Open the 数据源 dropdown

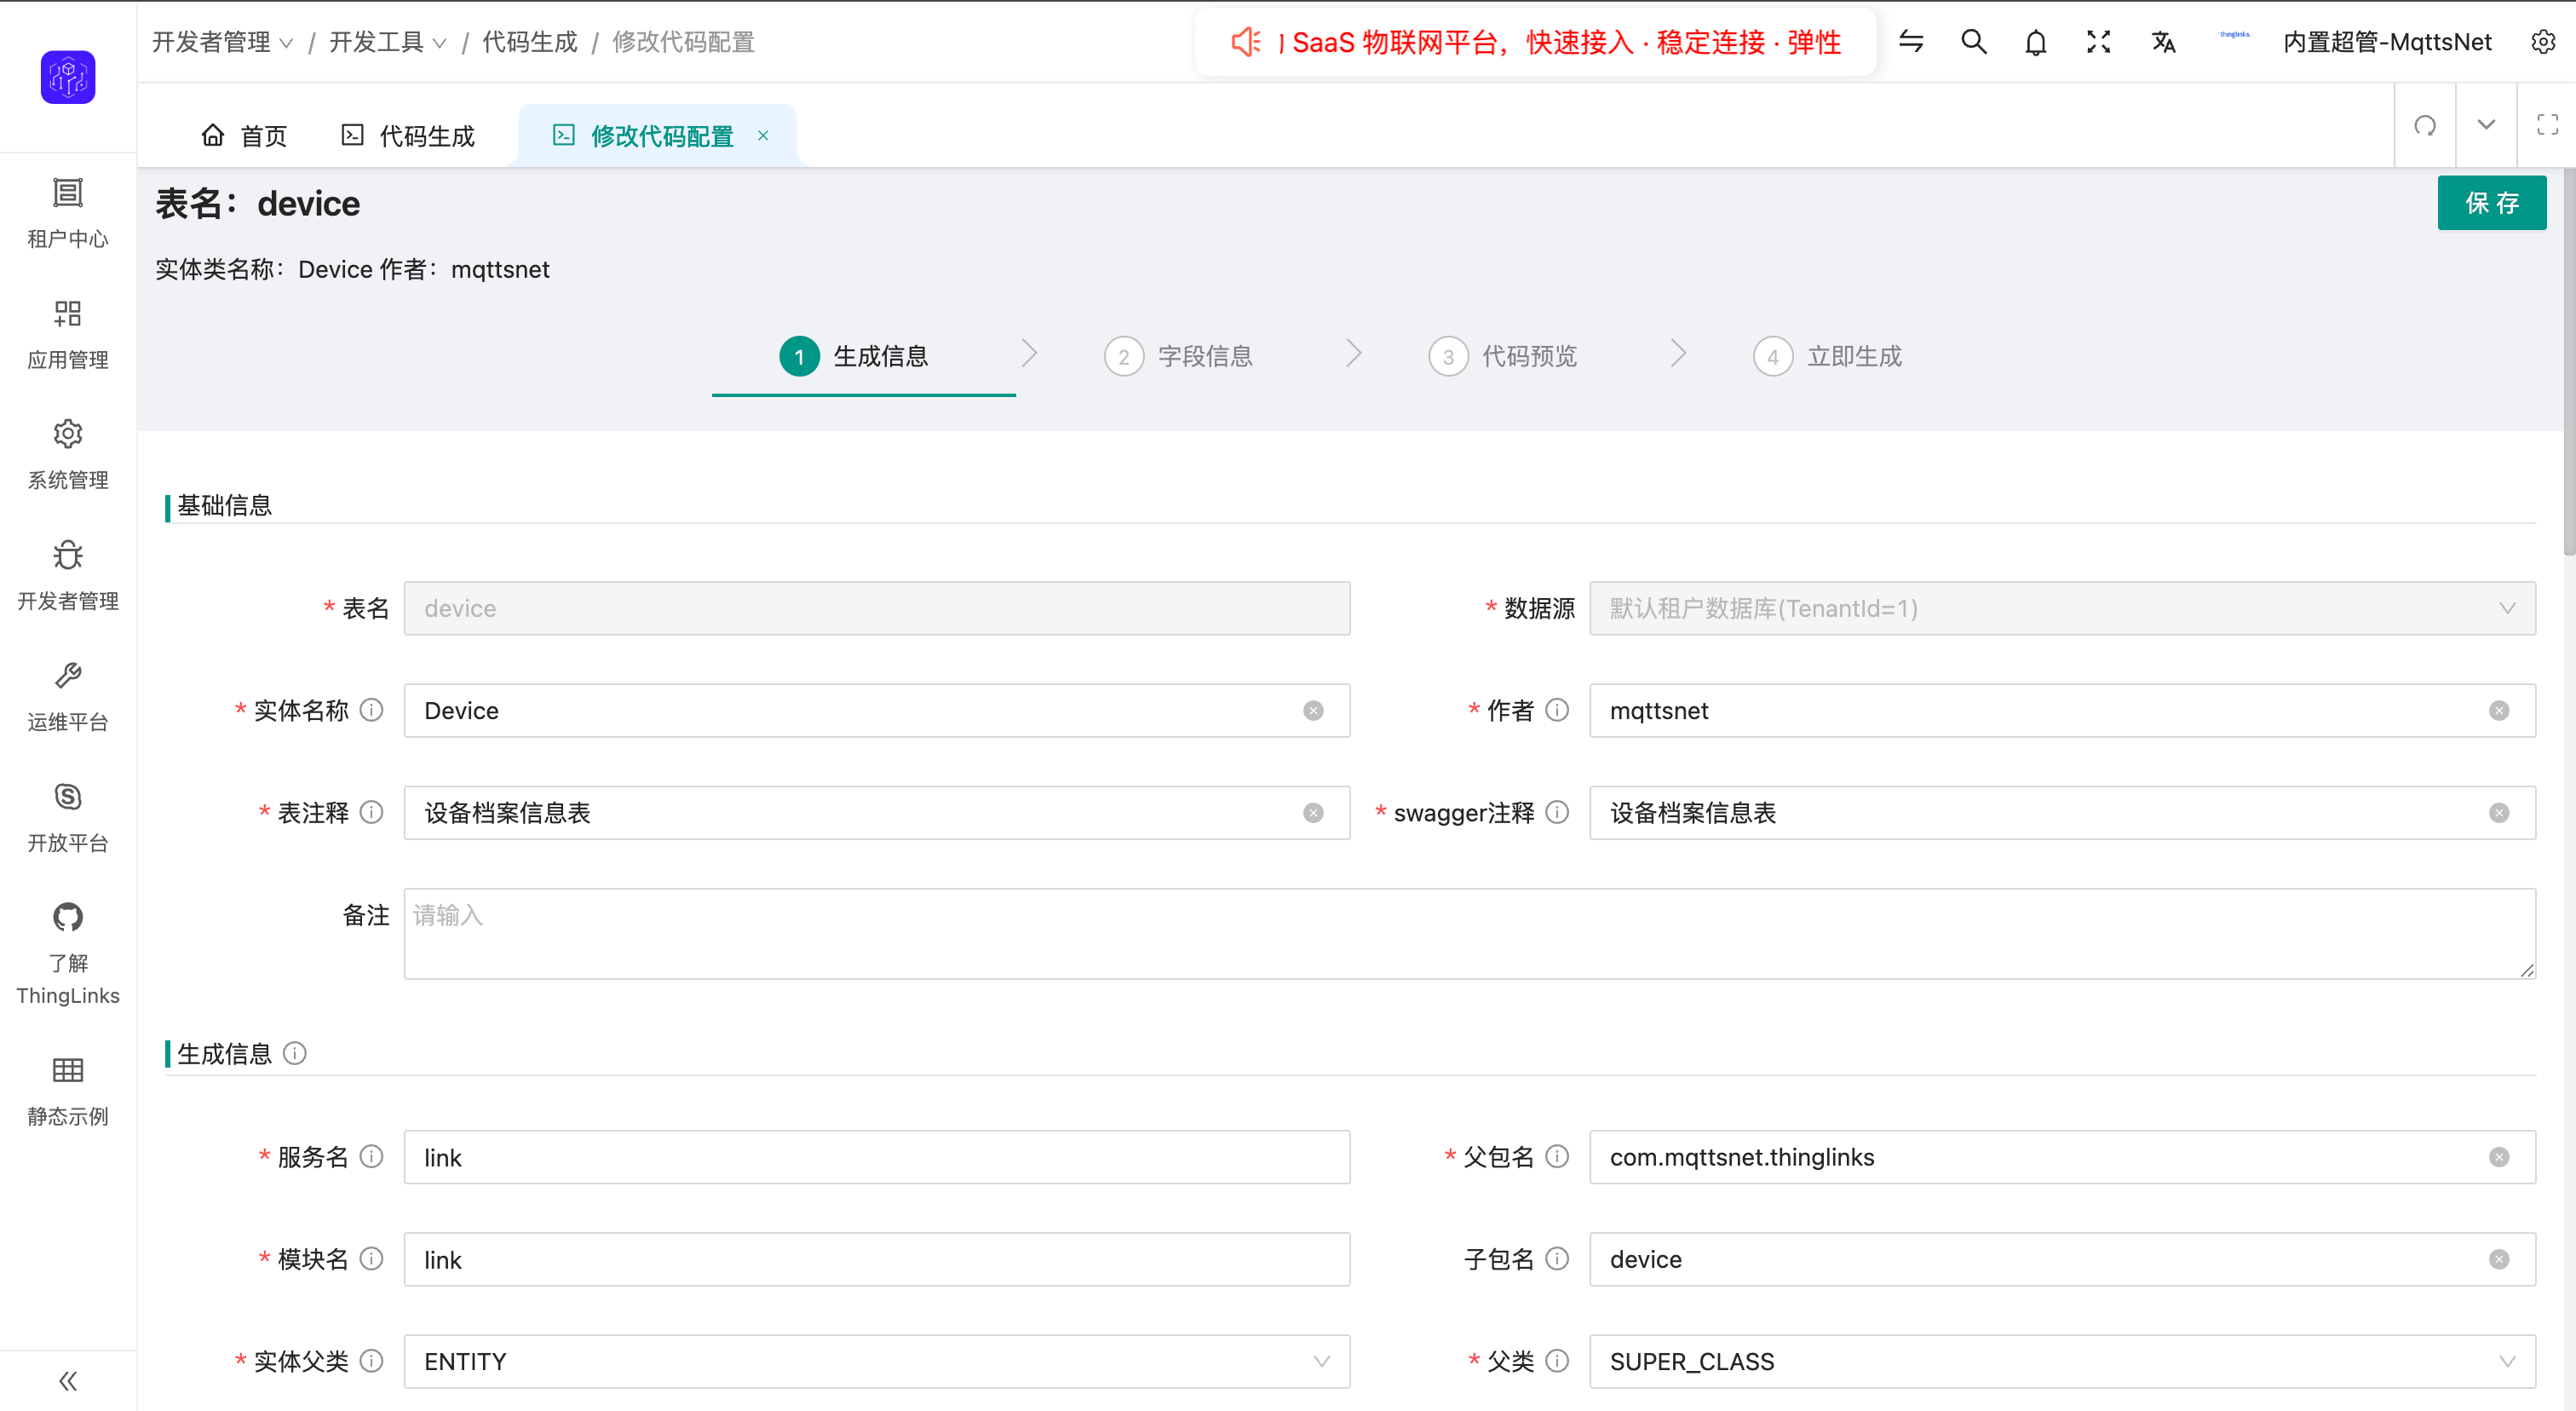pos(2062,608)
